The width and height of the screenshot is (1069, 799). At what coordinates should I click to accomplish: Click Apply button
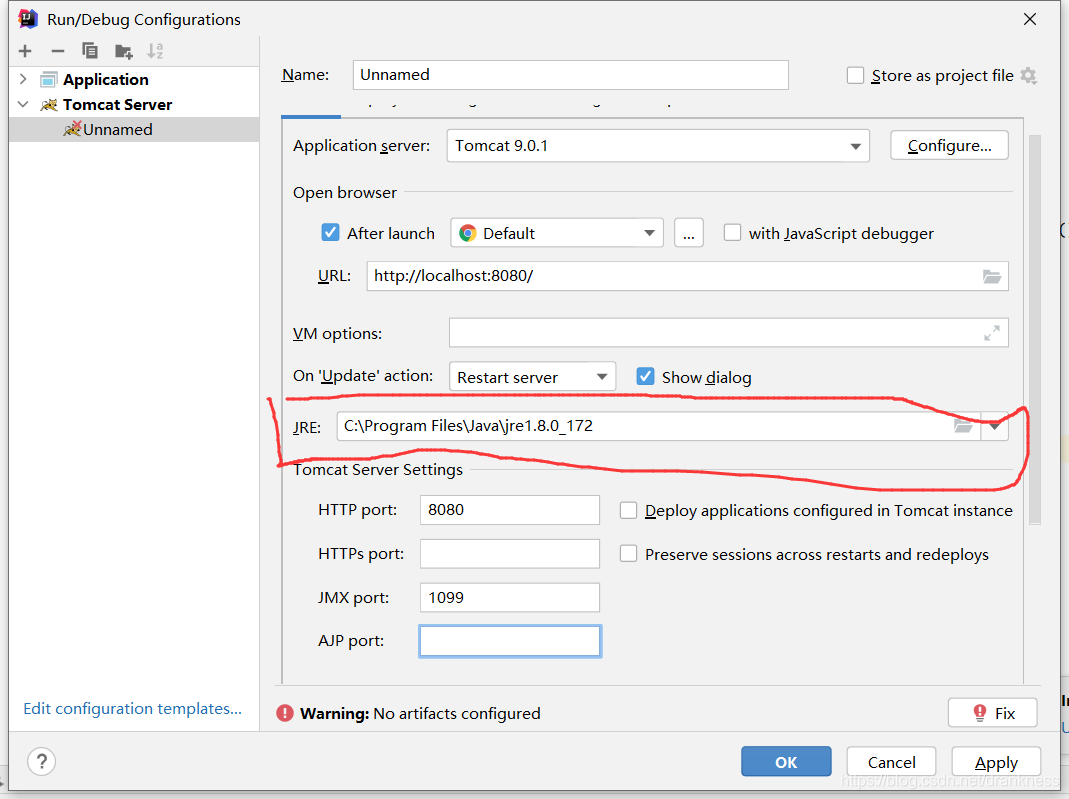coord(996,762)
